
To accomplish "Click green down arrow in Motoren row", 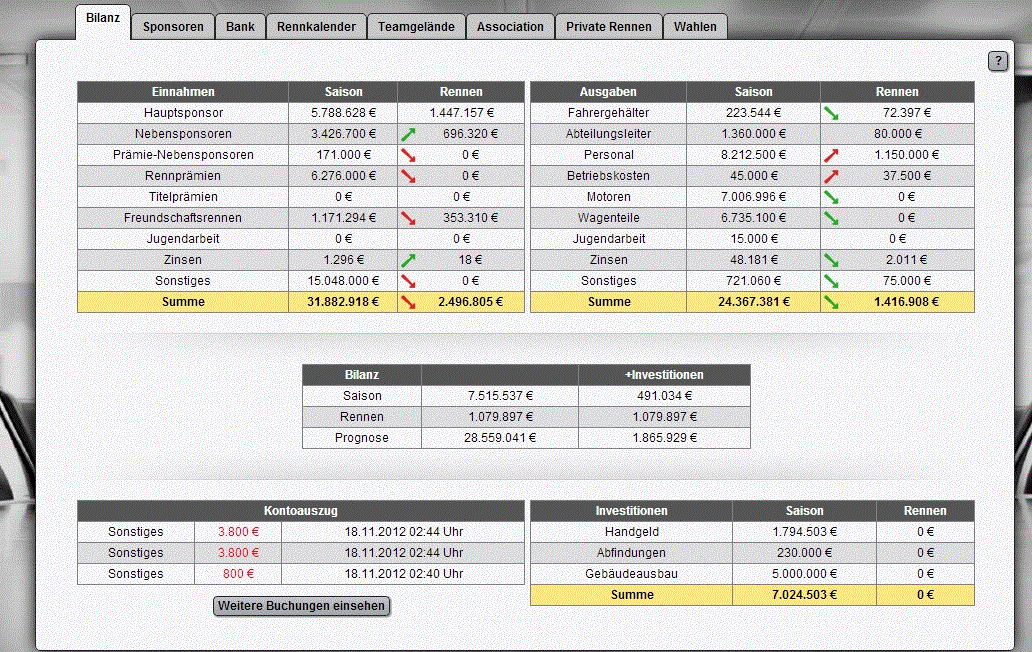I will pyautogui.click(x=831, y=197).
